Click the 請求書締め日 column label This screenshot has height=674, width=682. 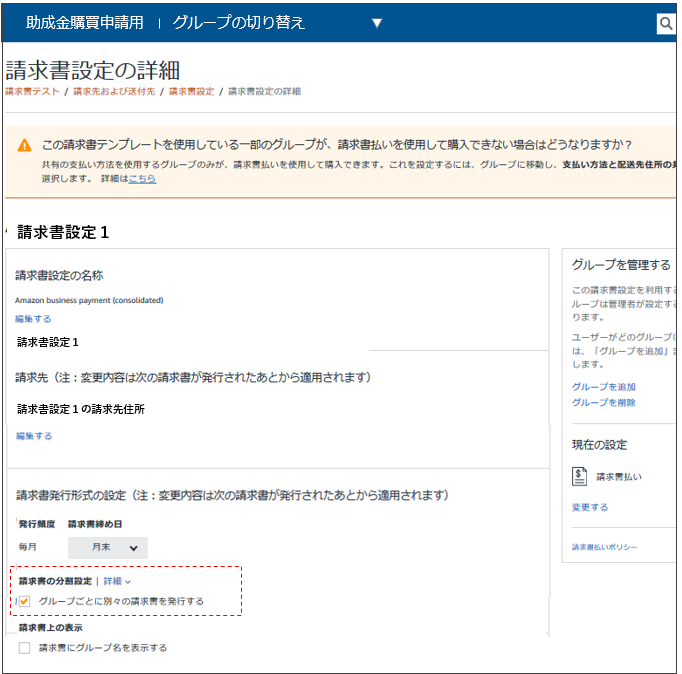pos(95,524)
